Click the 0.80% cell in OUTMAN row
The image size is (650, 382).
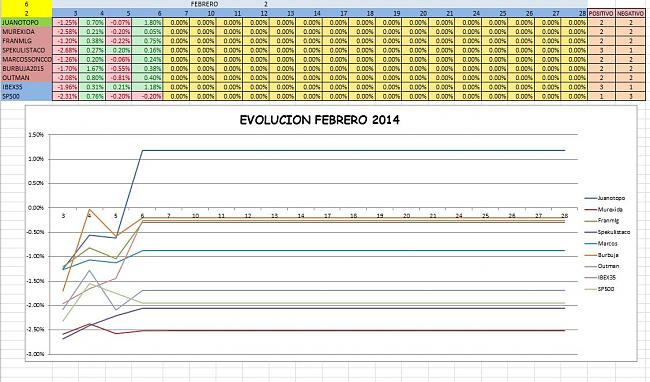tap(92, 77)
